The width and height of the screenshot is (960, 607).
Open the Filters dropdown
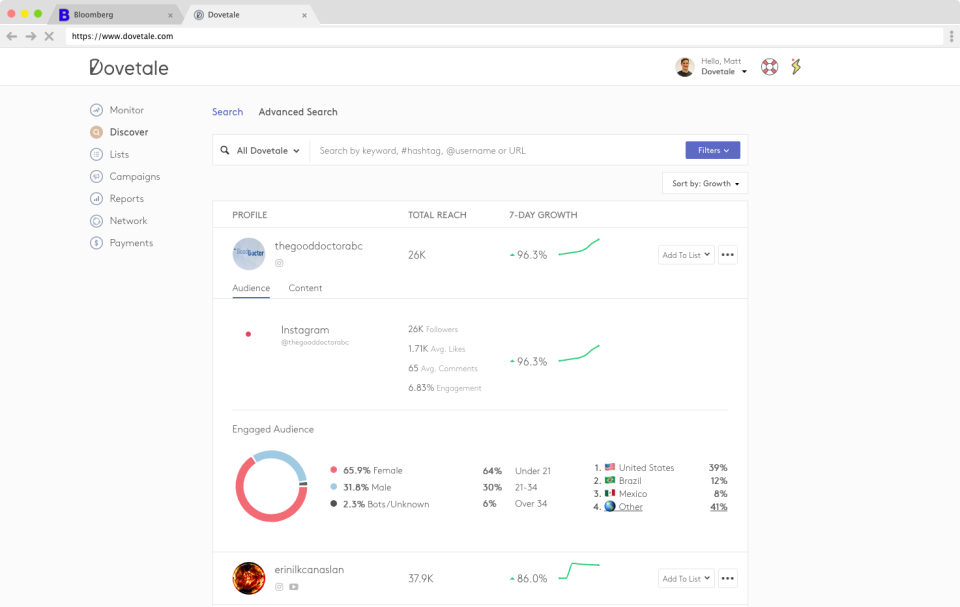tap(712, 150)
